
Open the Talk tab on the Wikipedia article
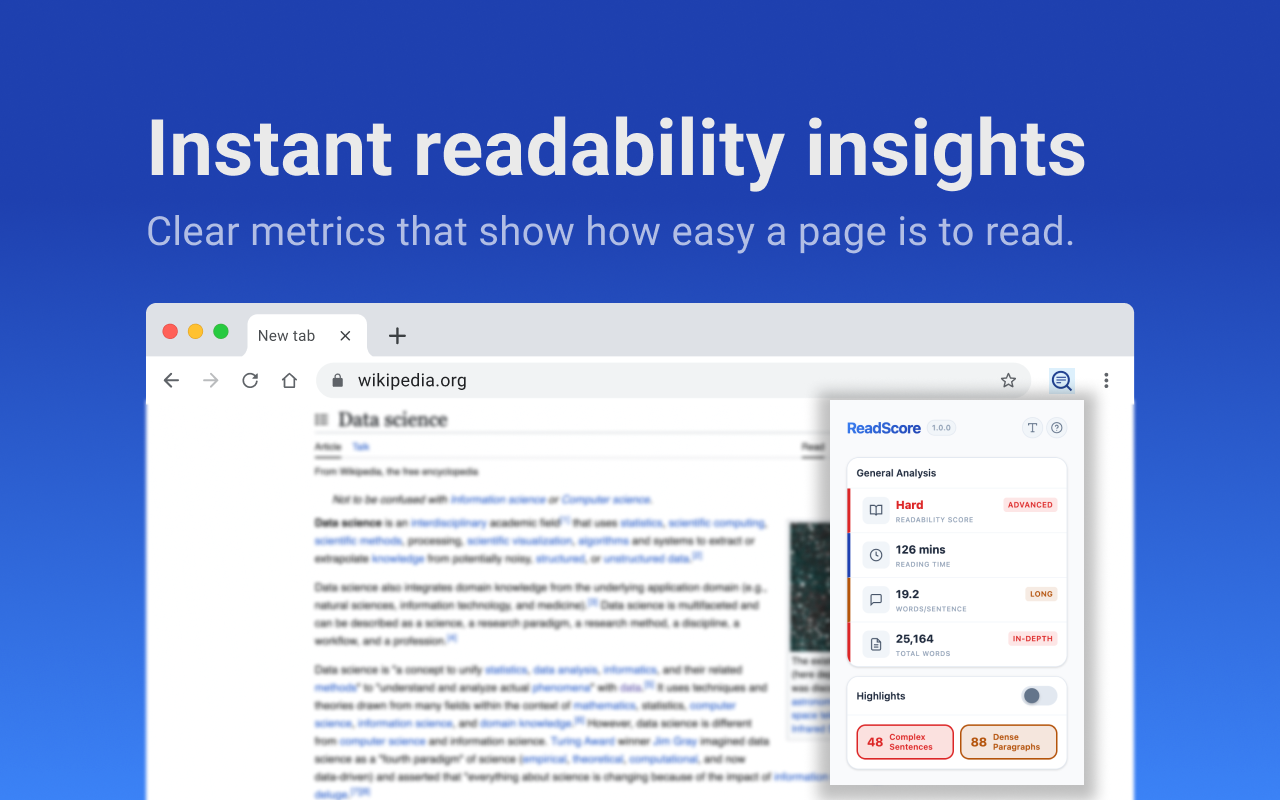pyautogui.click(x=360, y=447)
